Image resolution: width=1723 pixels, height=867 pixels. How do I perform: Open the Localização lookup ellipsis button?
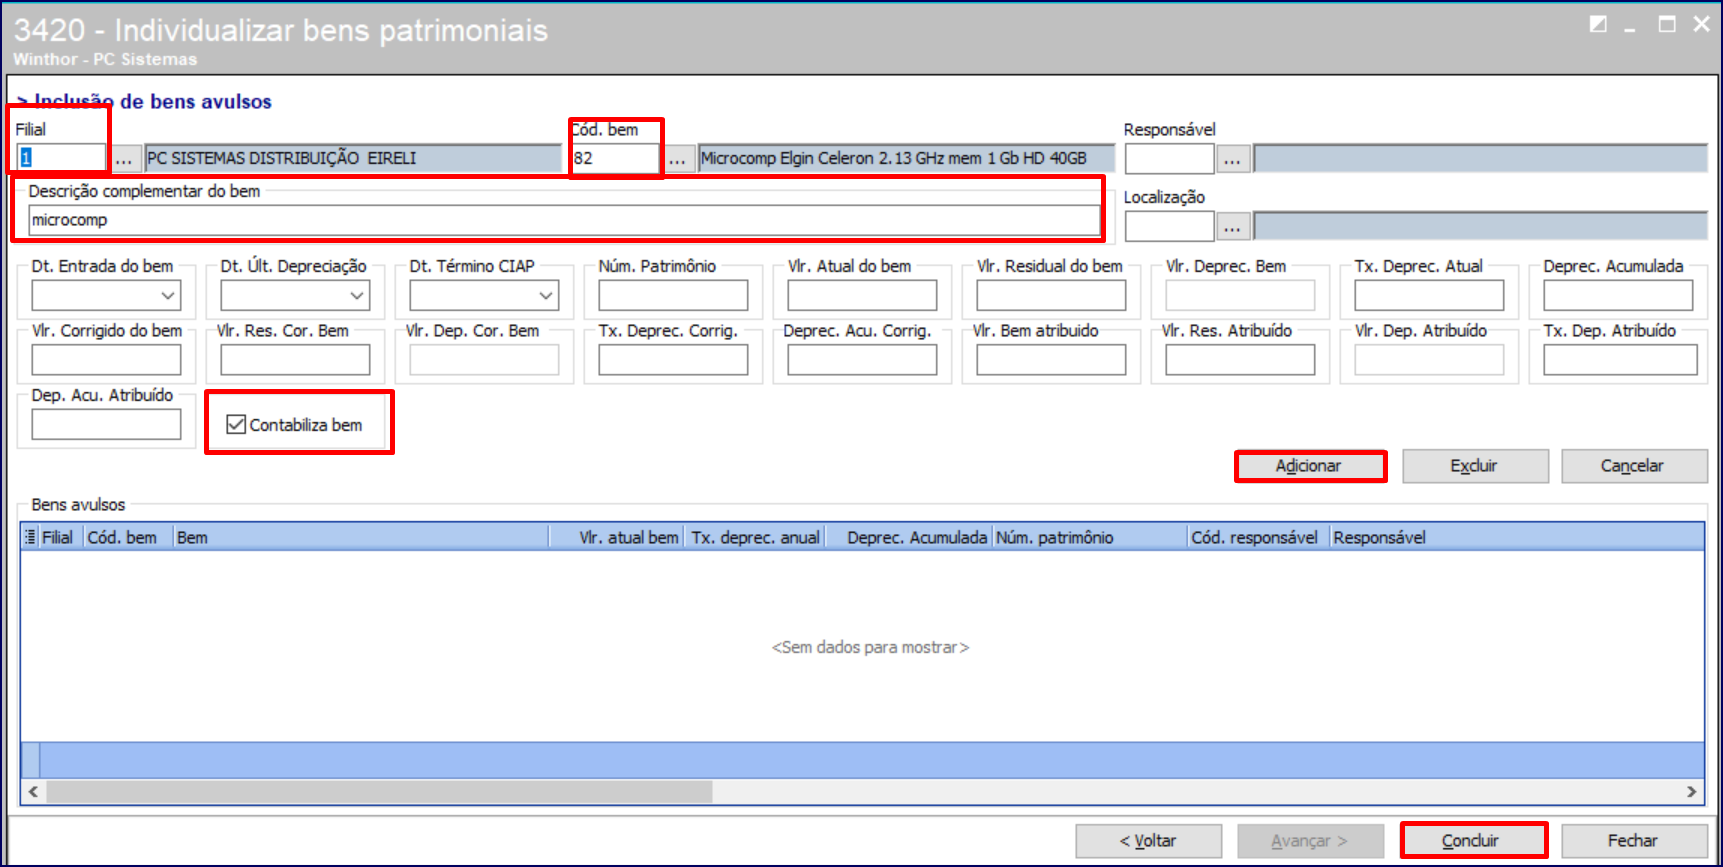[x=1232, y=227]
